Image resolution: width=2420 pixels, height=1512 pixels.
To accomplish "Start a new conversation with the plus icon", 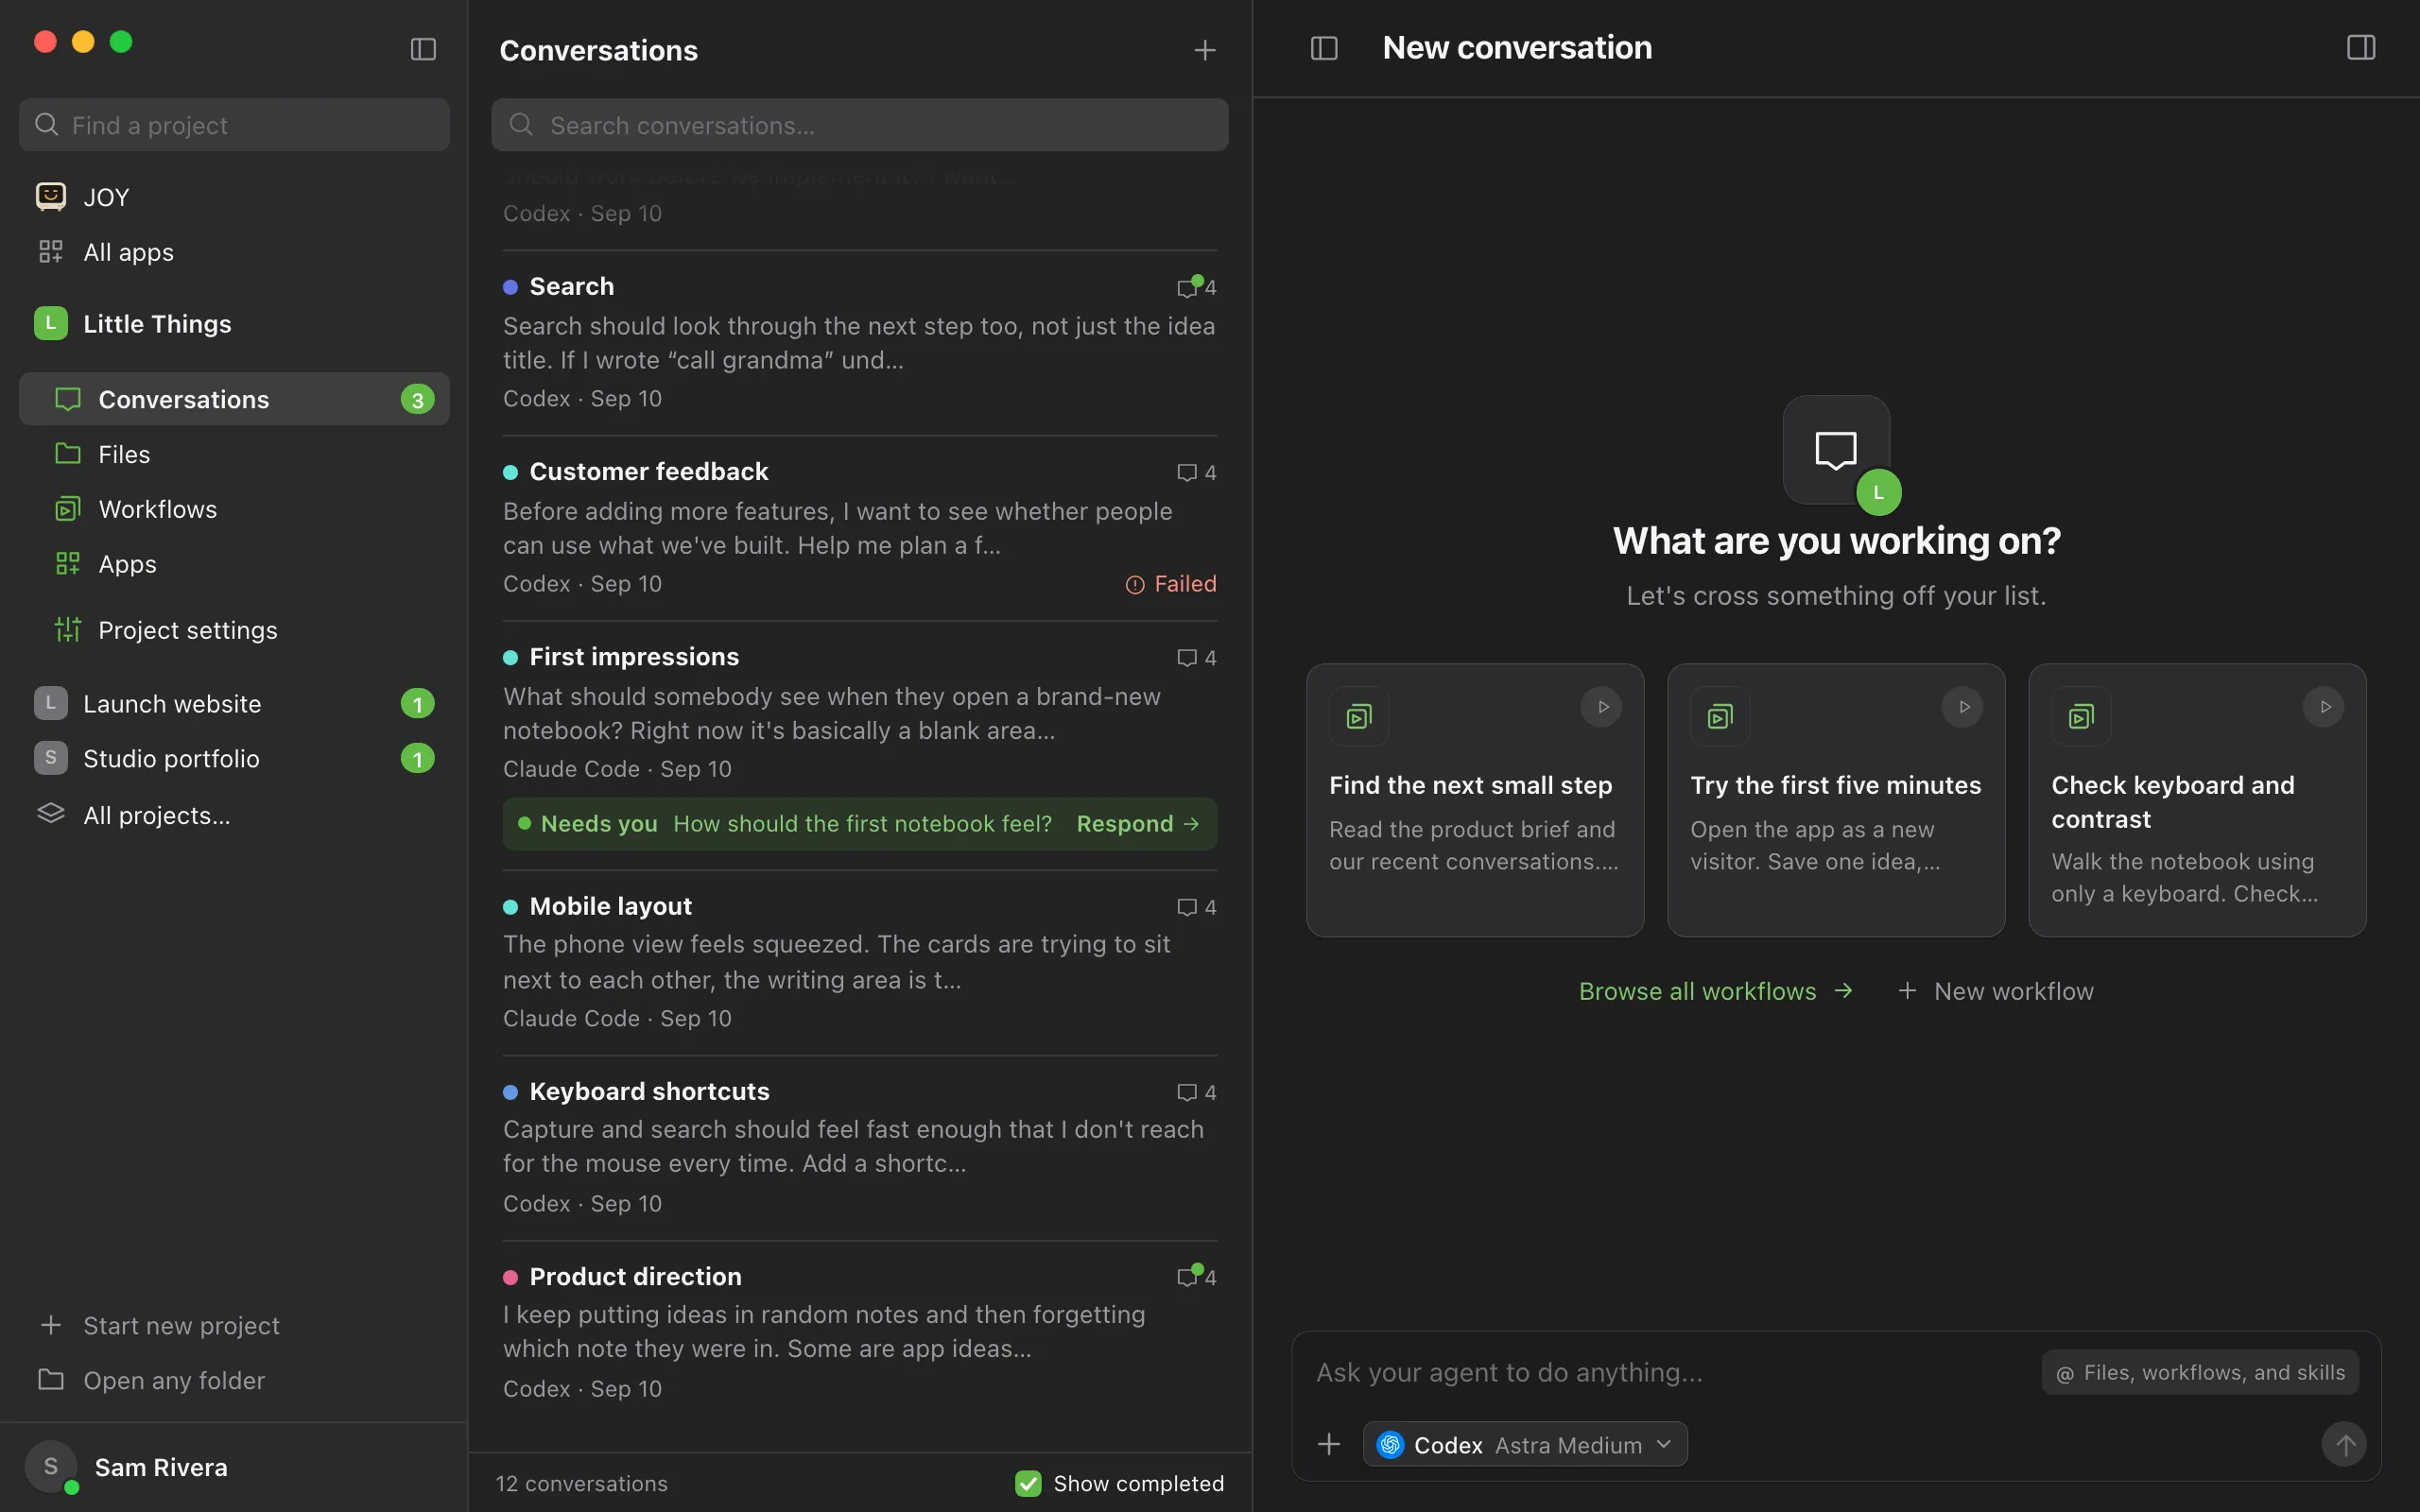I will coord(1205,50).
